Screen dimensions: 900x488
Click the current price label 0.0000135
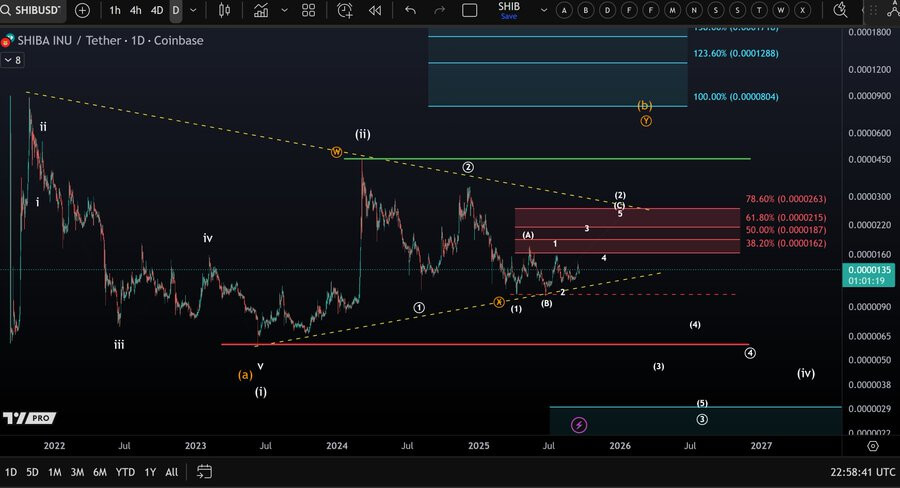pos(870,275)
